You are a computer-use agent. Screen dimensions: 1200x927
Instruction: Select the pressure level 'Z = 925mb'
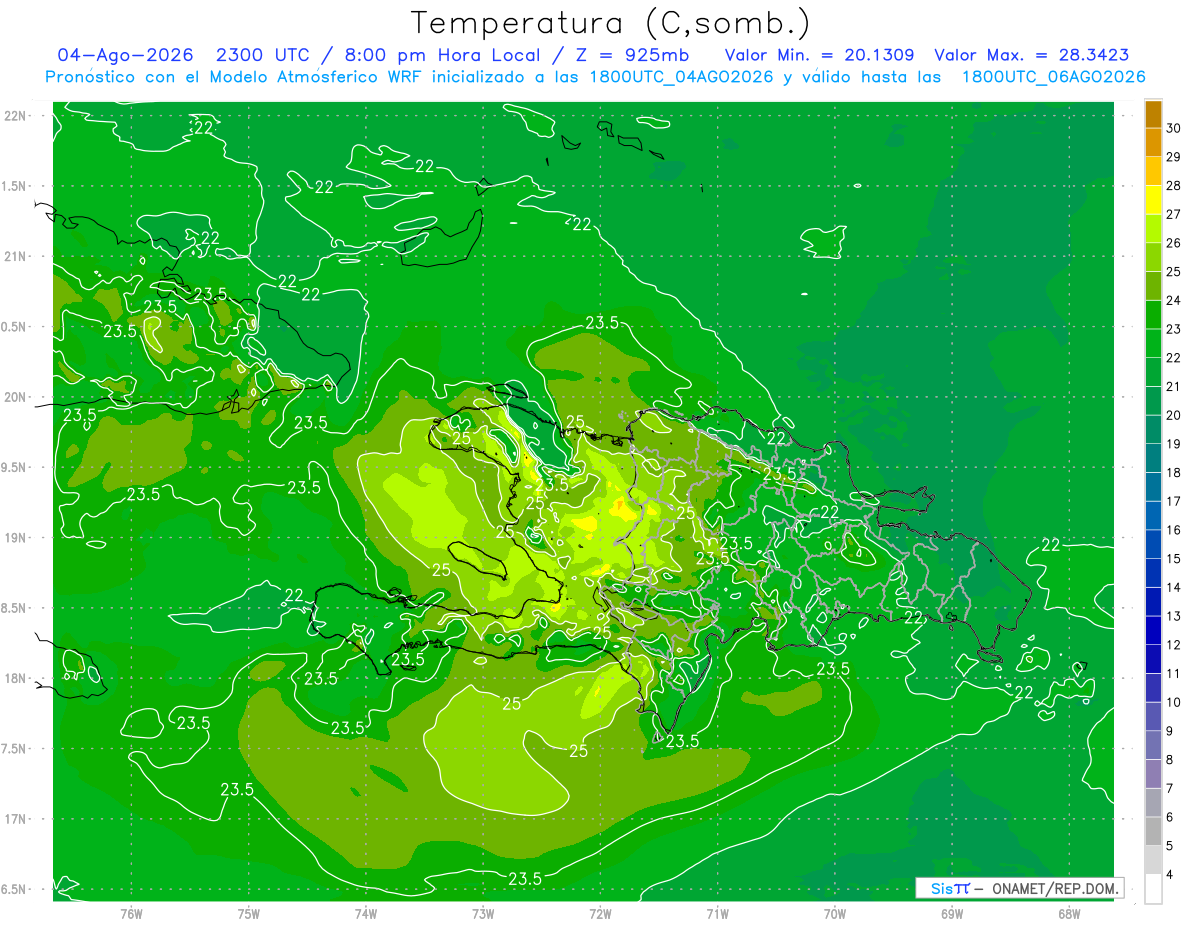(632, 55)
